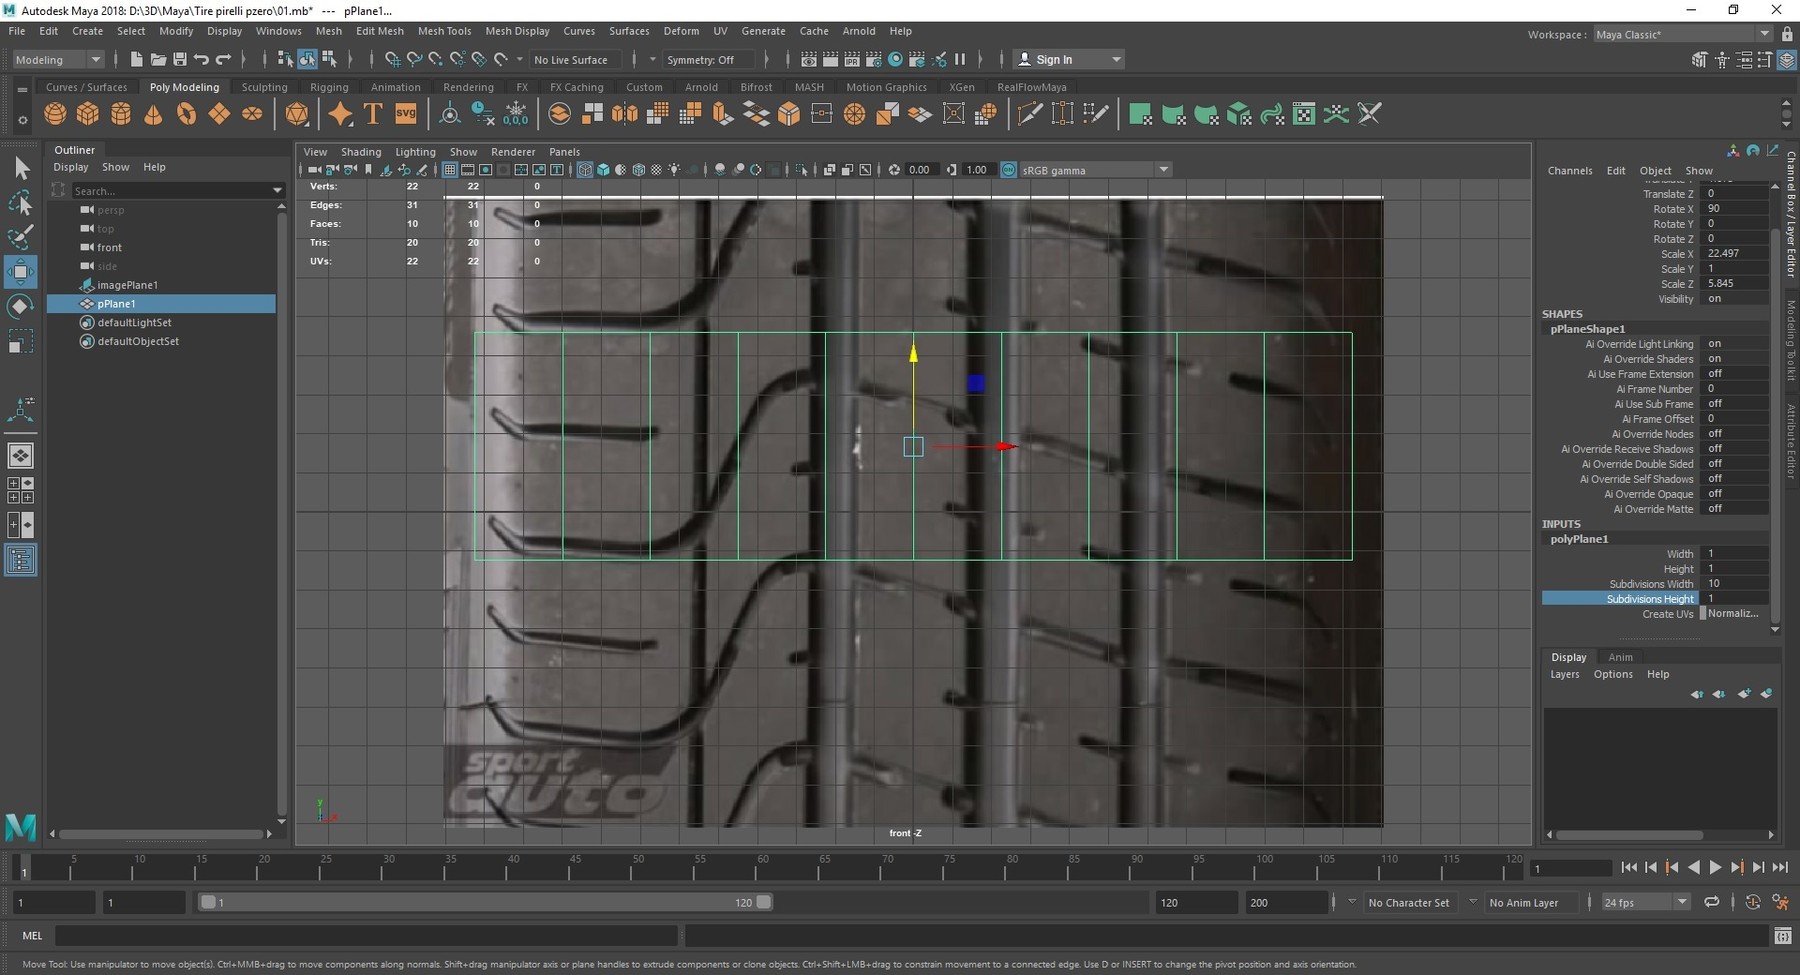Click the SVG tool shelf icon
The image size is (1800, 975).
pyautogui.click(x=406, y=113)
